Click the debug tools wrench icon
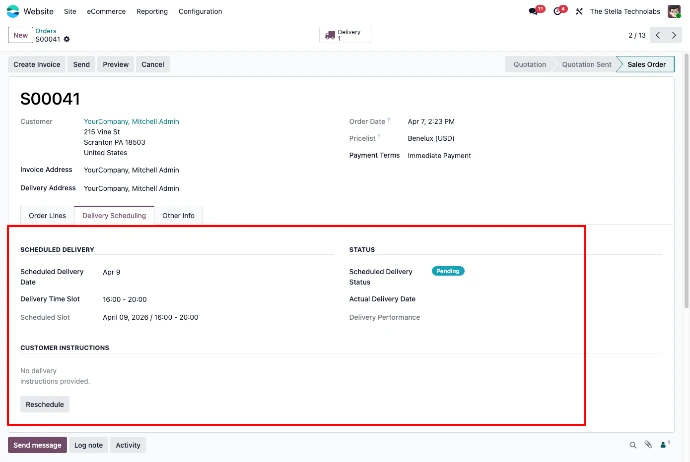This screenshot has height=462, width=690. (579, 11)
